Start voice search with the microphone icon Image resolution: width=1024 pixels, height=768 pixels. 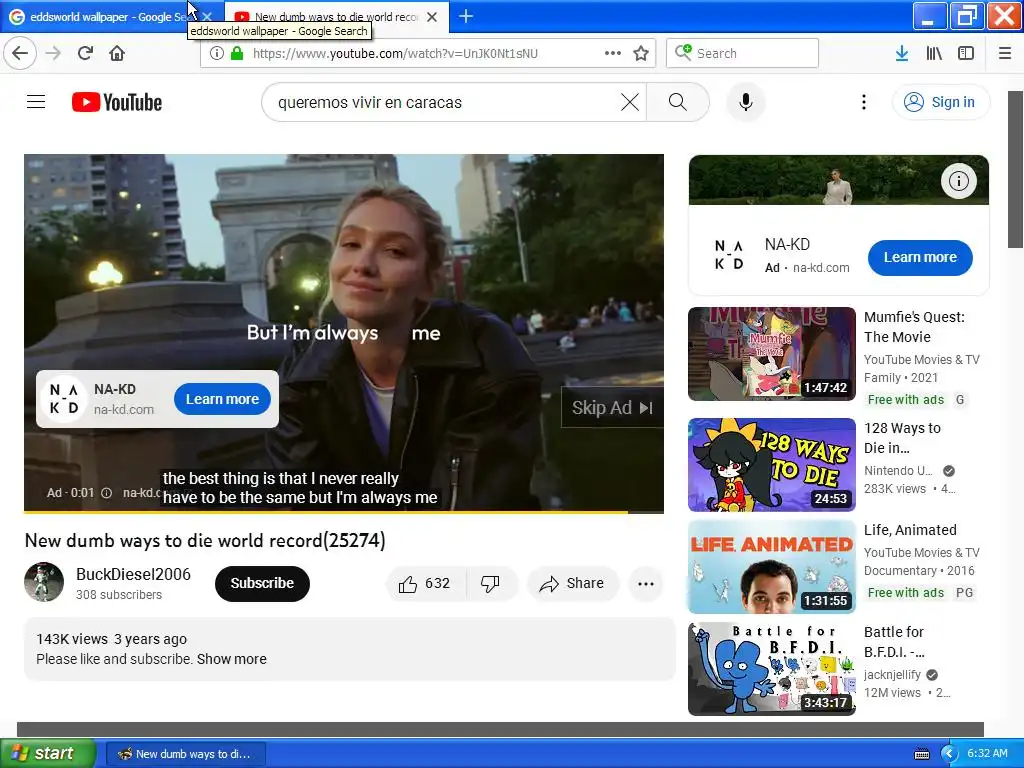746,102
